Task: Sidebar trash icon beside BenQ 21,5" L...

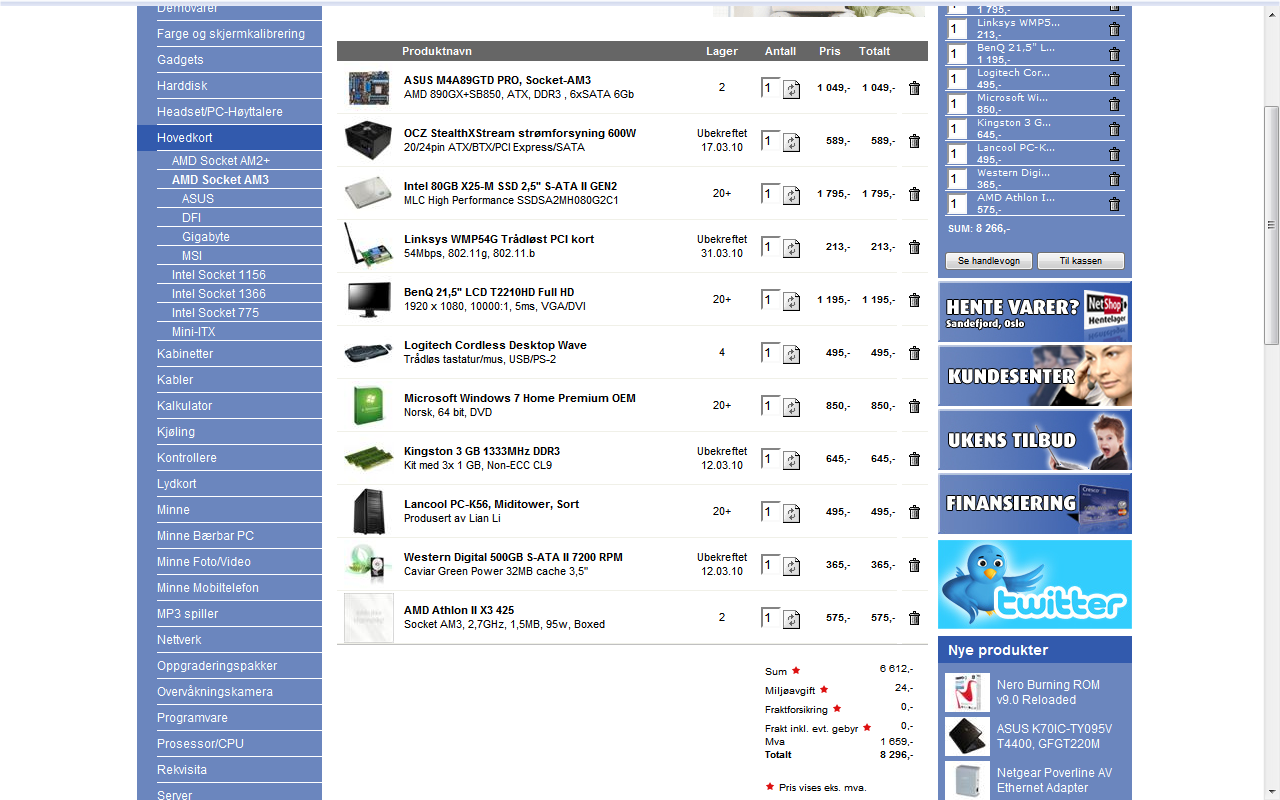Action: point(1114,54)
